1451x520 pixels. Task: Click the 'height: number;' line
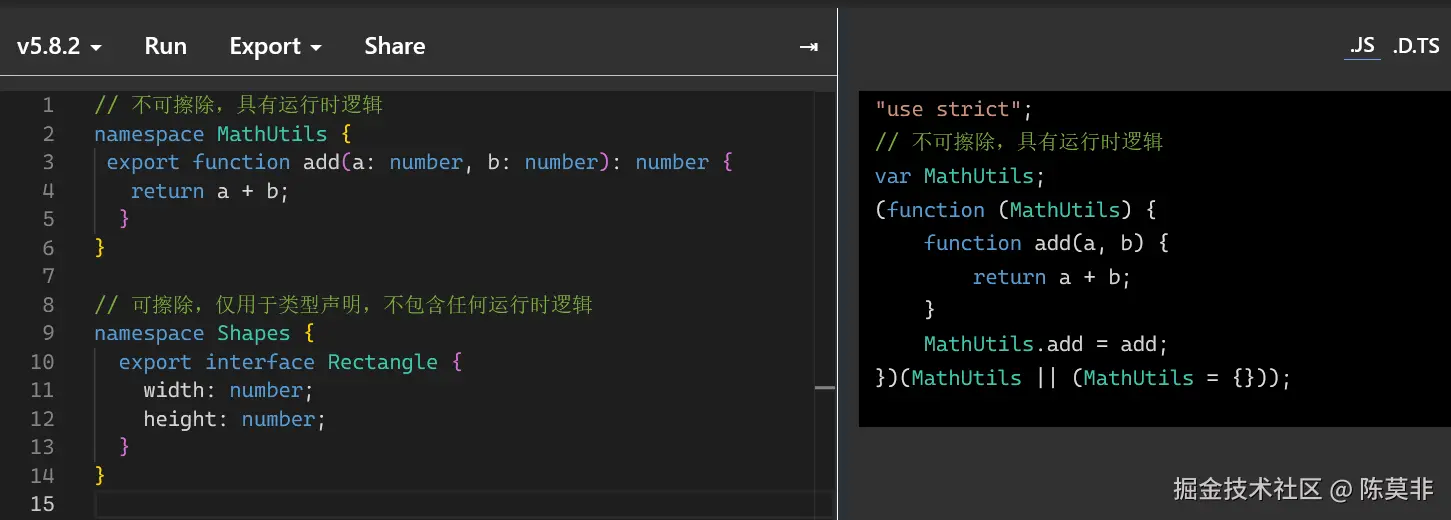[235, 419]
